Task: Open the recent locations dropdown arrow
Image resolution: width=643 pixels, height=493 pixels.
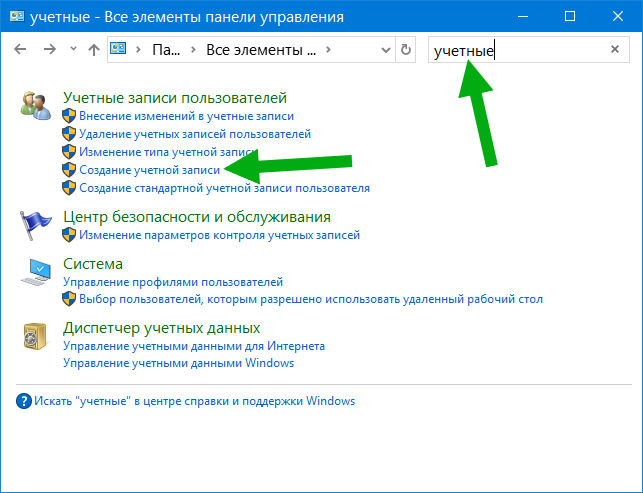Action: [x=73, y=49]
